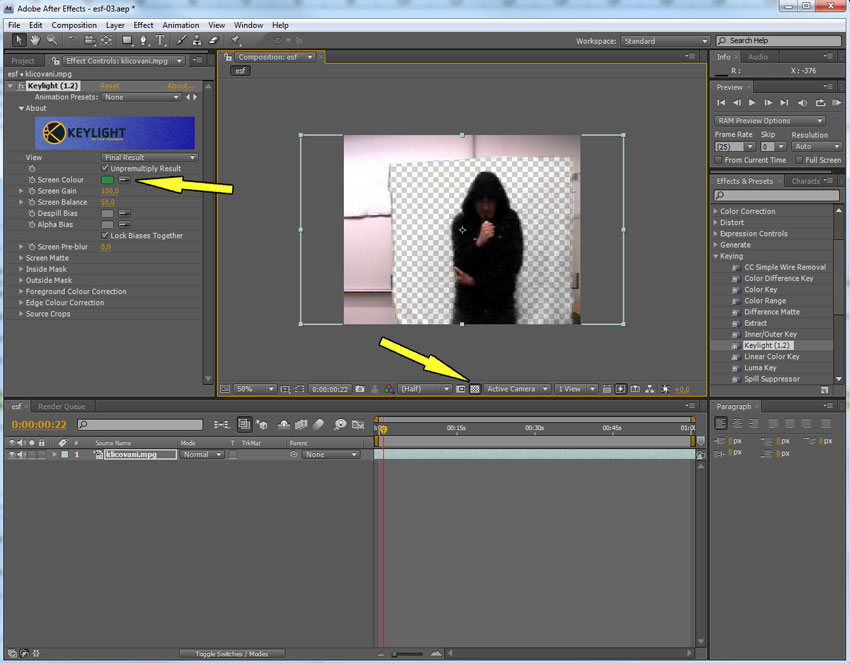Click the Search Help field
Screen dimensions: 850x663
pyautogui.click(x=778, y=41)
